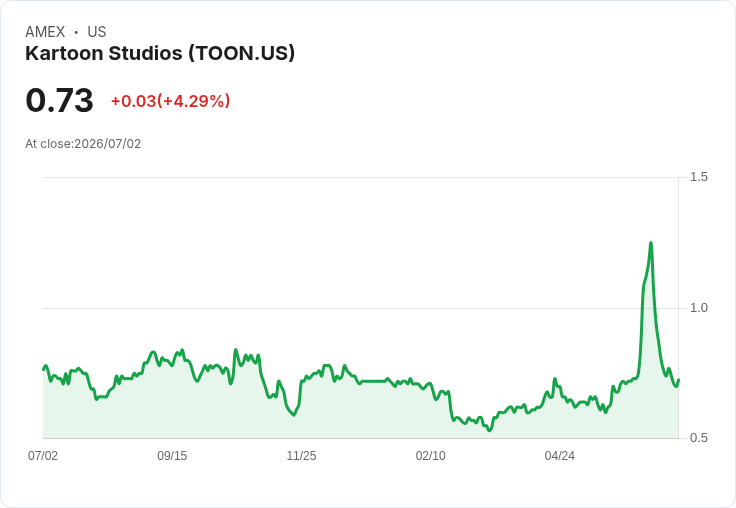Click the 0.73 current price
Screen dimensions: 736x508
pyautogui.click(x=60, y=100)
